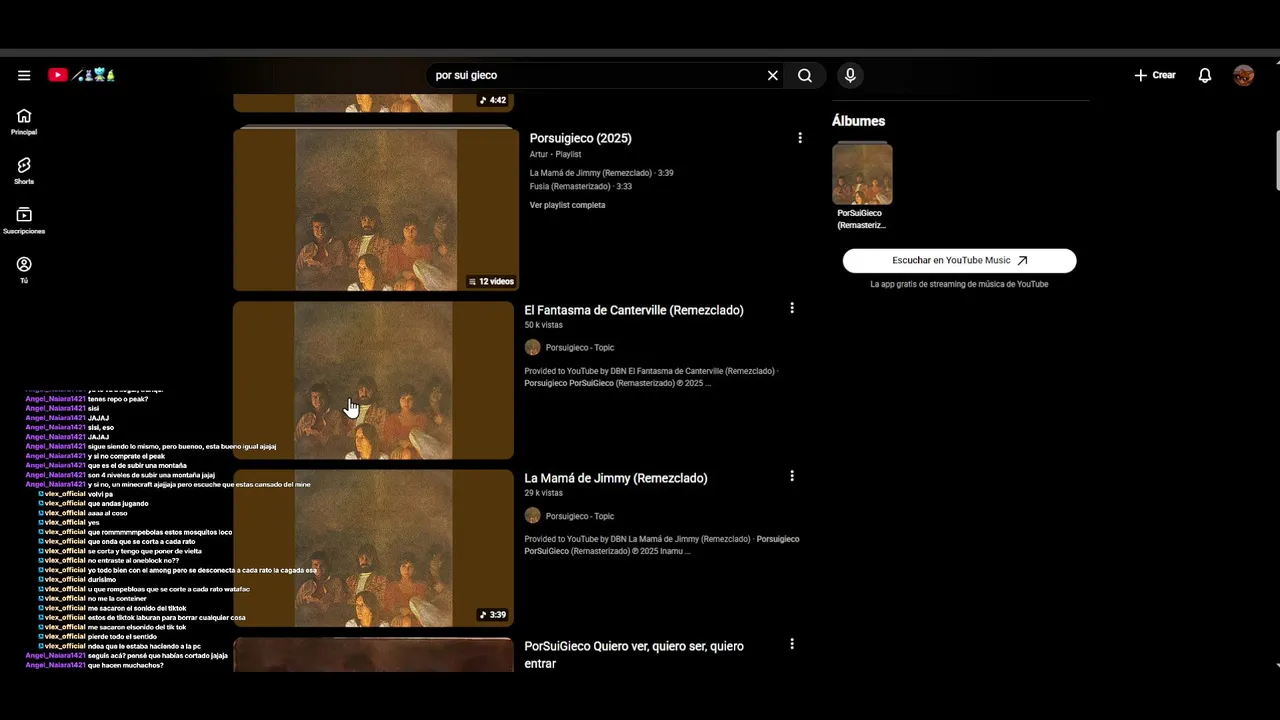This screenshot has width=1280, height=720.
Task: Click Artur · Playlist label
Action: click(555, 155)
